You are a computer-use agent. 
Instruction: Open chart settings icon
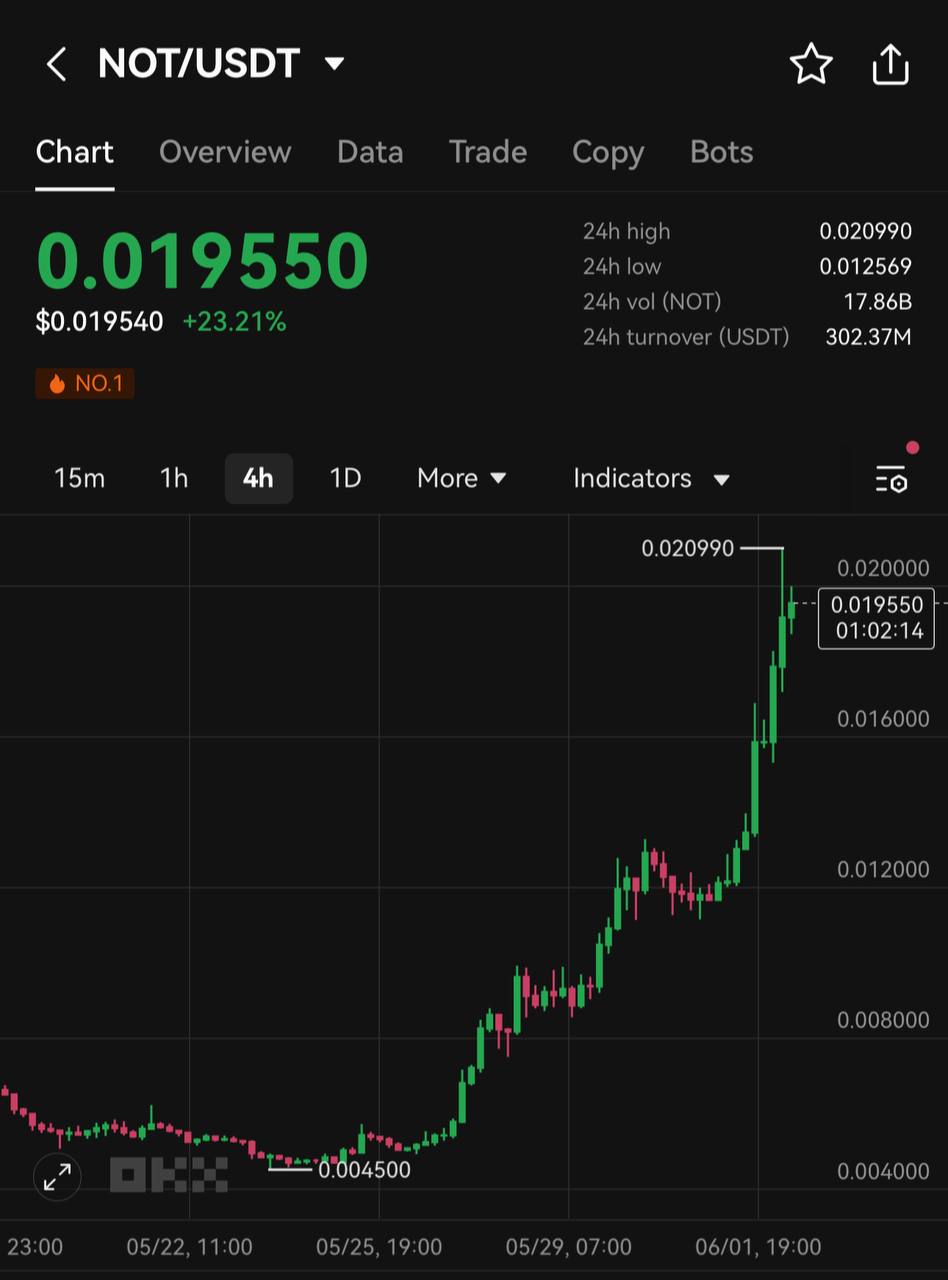click(x=890, y=479)
